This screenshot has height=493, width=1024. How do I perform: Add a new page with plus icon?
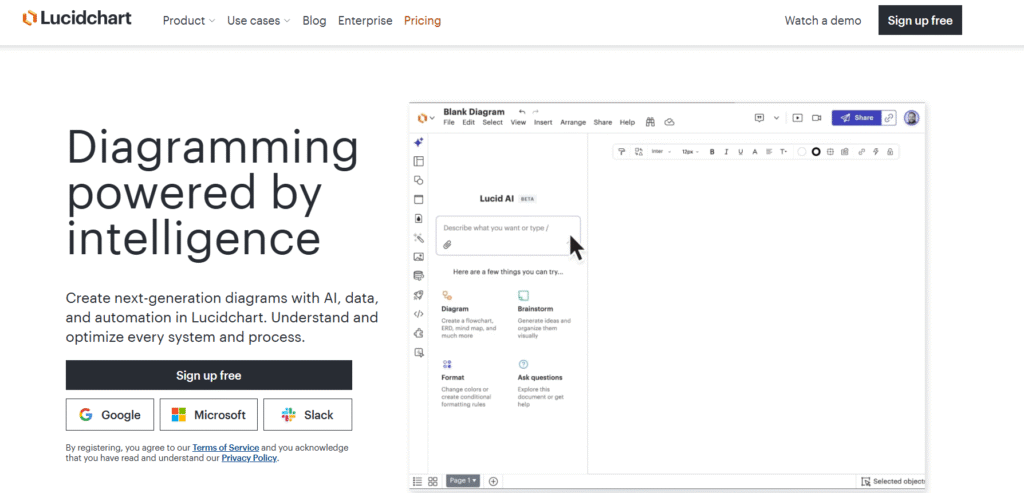[493, 481]
